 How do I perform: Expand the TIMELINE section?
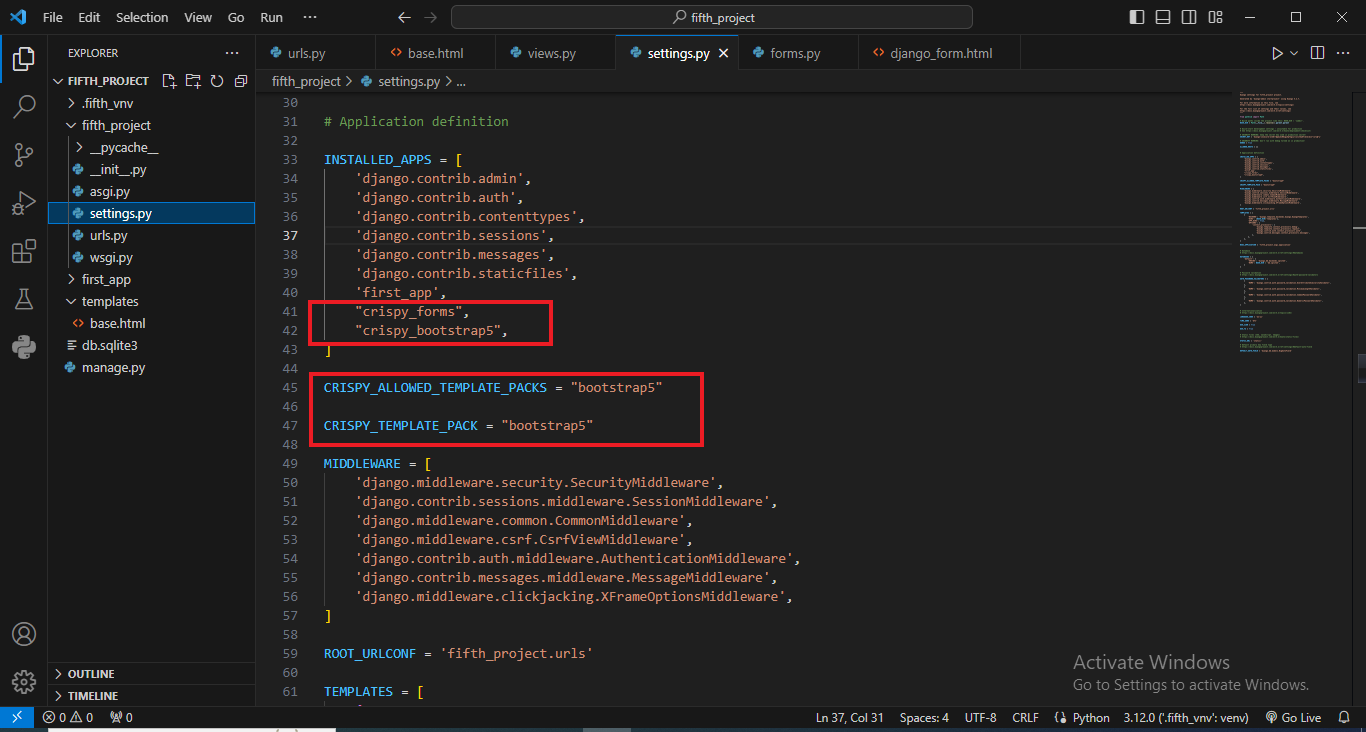151,696
